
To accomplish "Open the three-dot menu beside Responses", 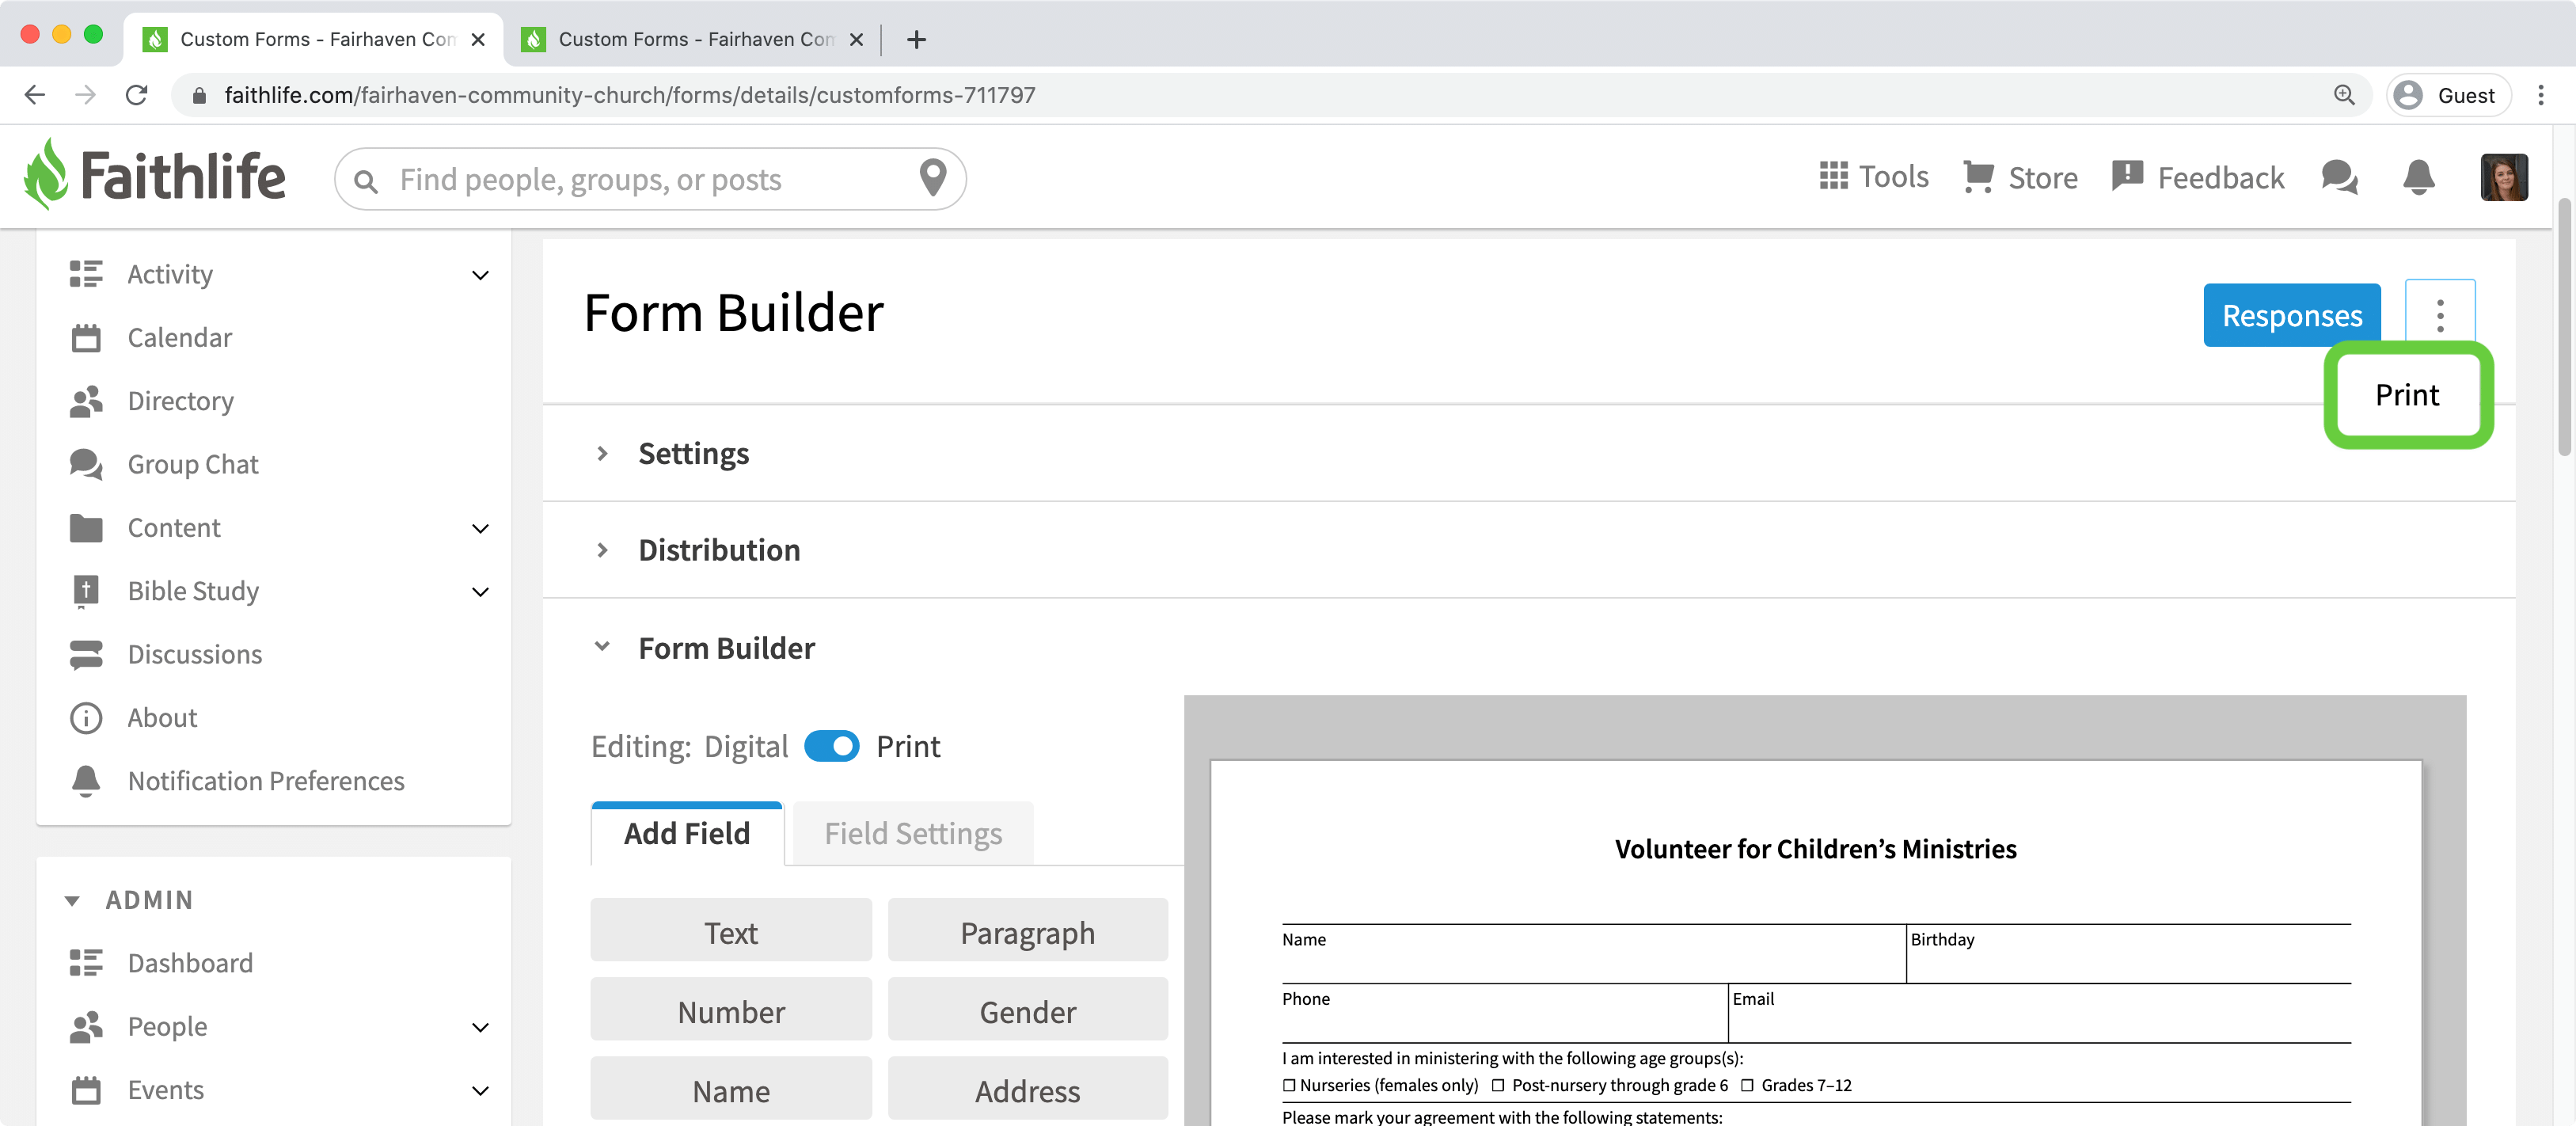I will [x=2440, y=315].
